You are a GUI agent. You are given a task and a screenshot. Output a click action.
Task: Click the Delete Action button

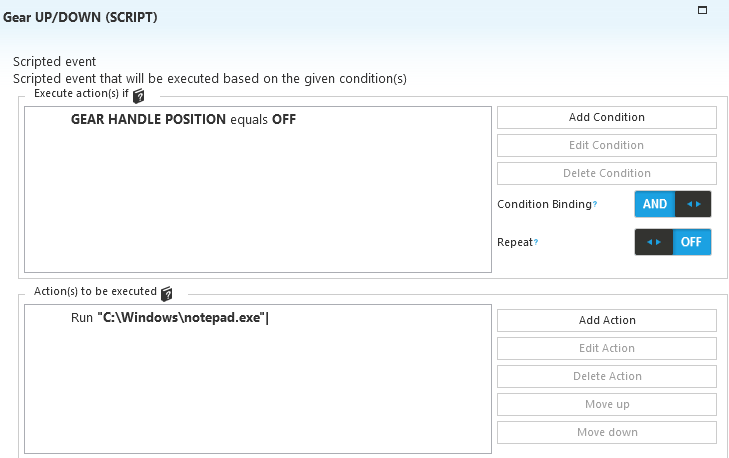pos(607,376)
